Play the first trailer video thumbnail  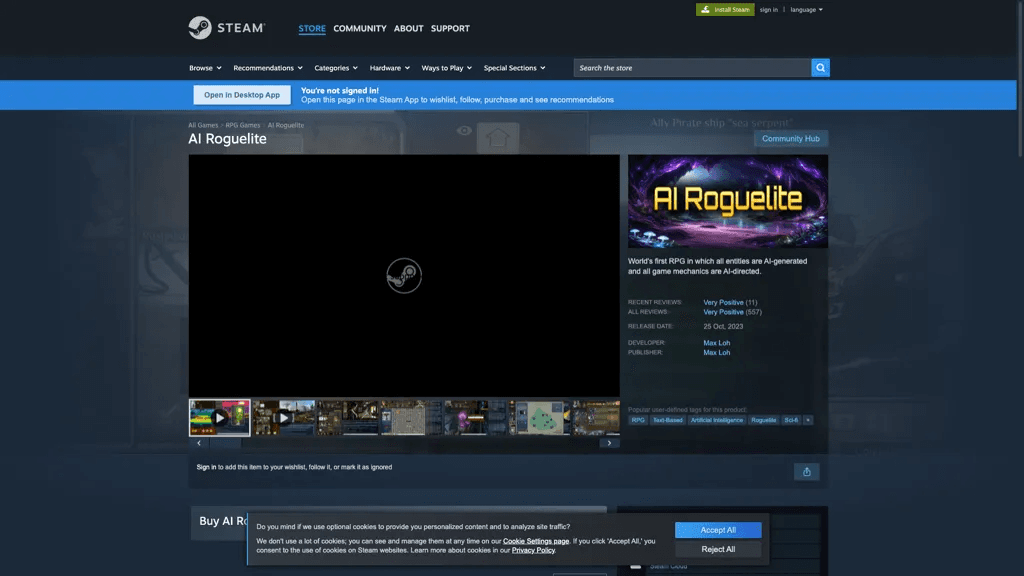(x=219, y=417)
